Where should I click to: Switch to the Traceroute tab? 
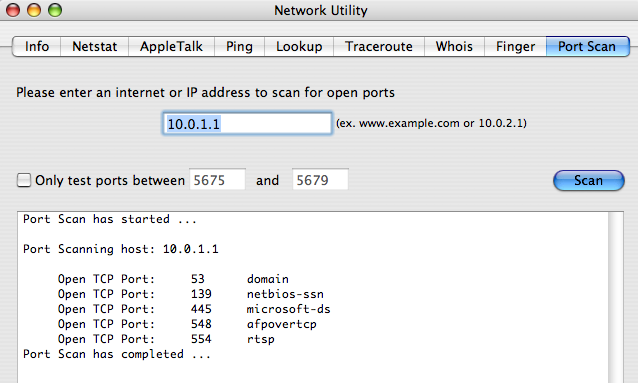tap(379, 46)
